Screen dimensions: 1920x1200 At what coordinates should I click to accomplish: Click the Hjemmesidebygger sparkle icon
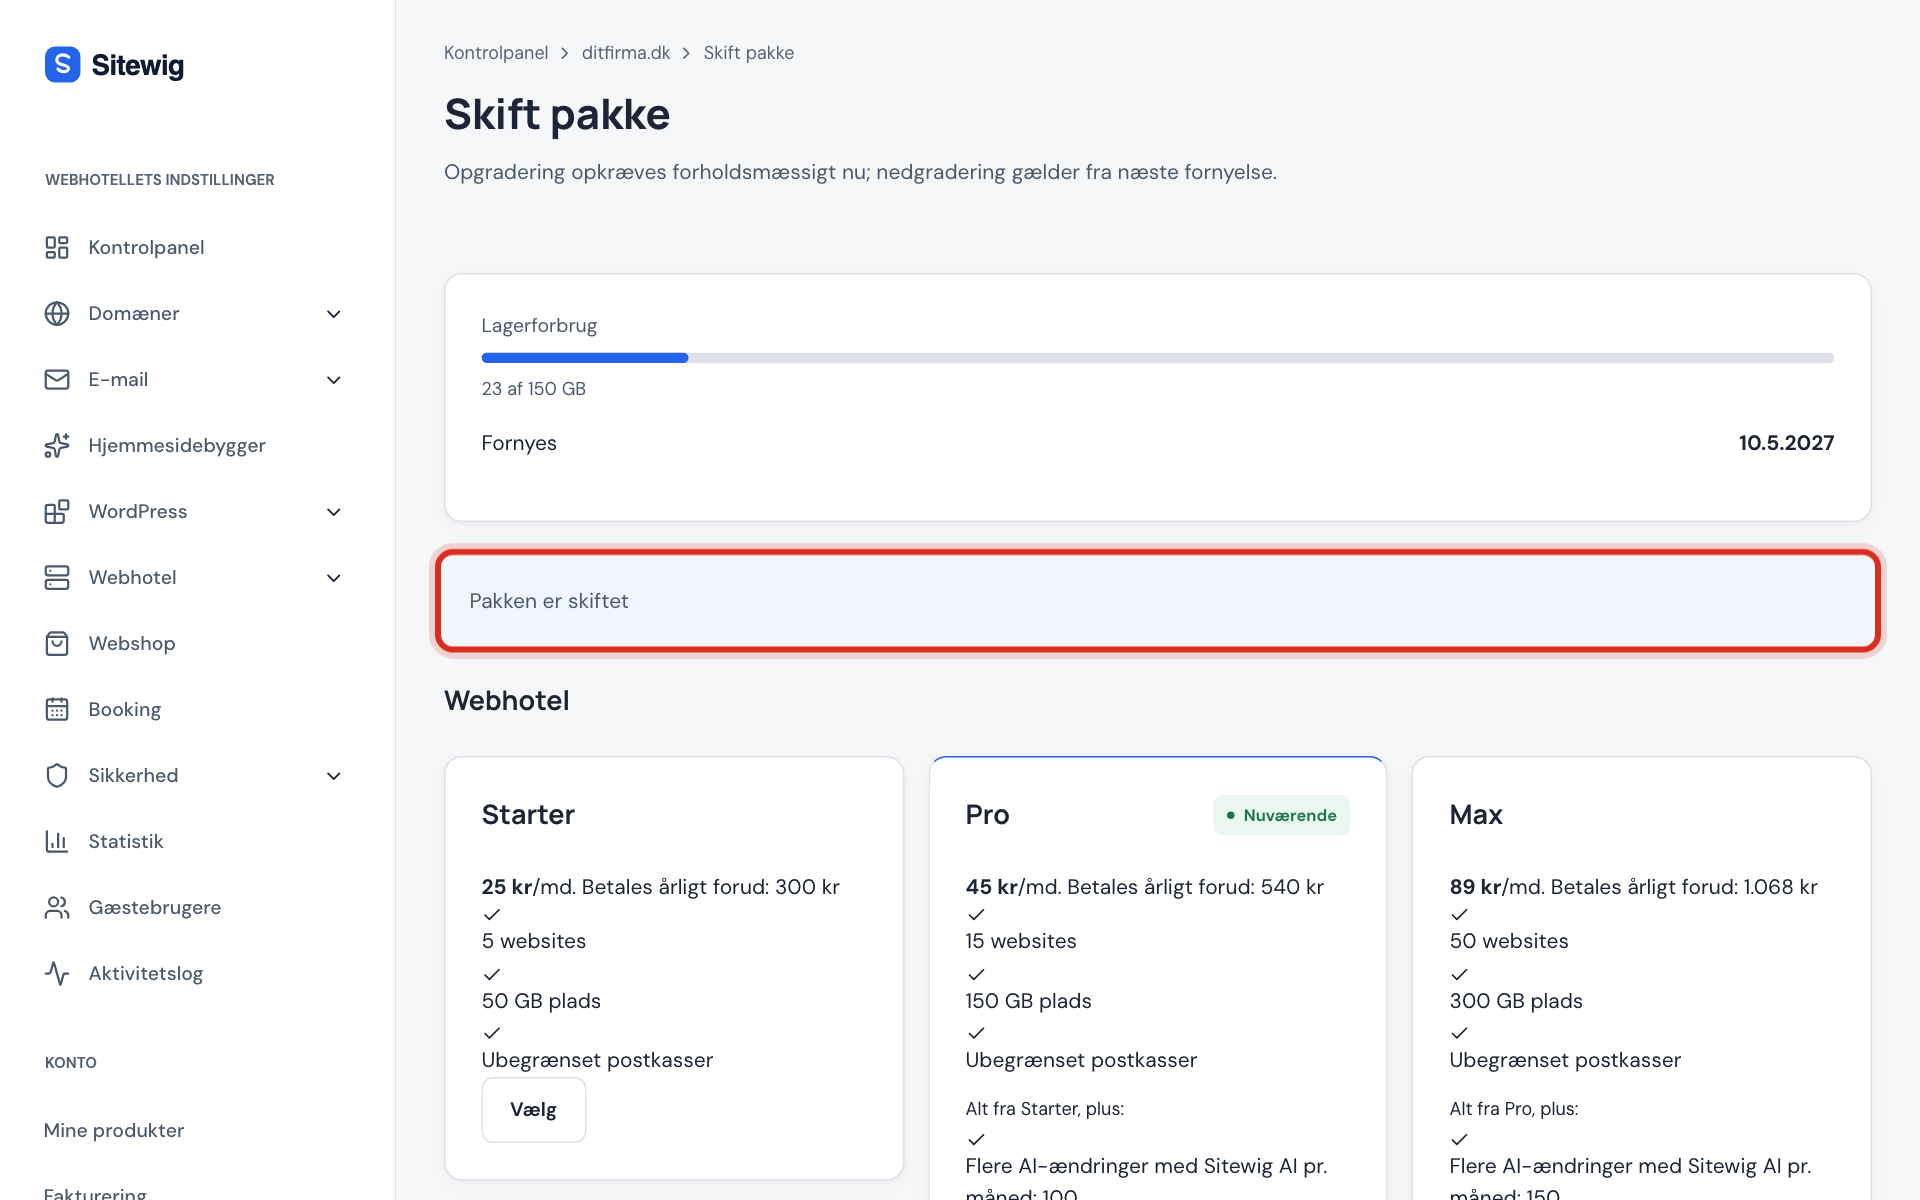(x=57, y=445)
